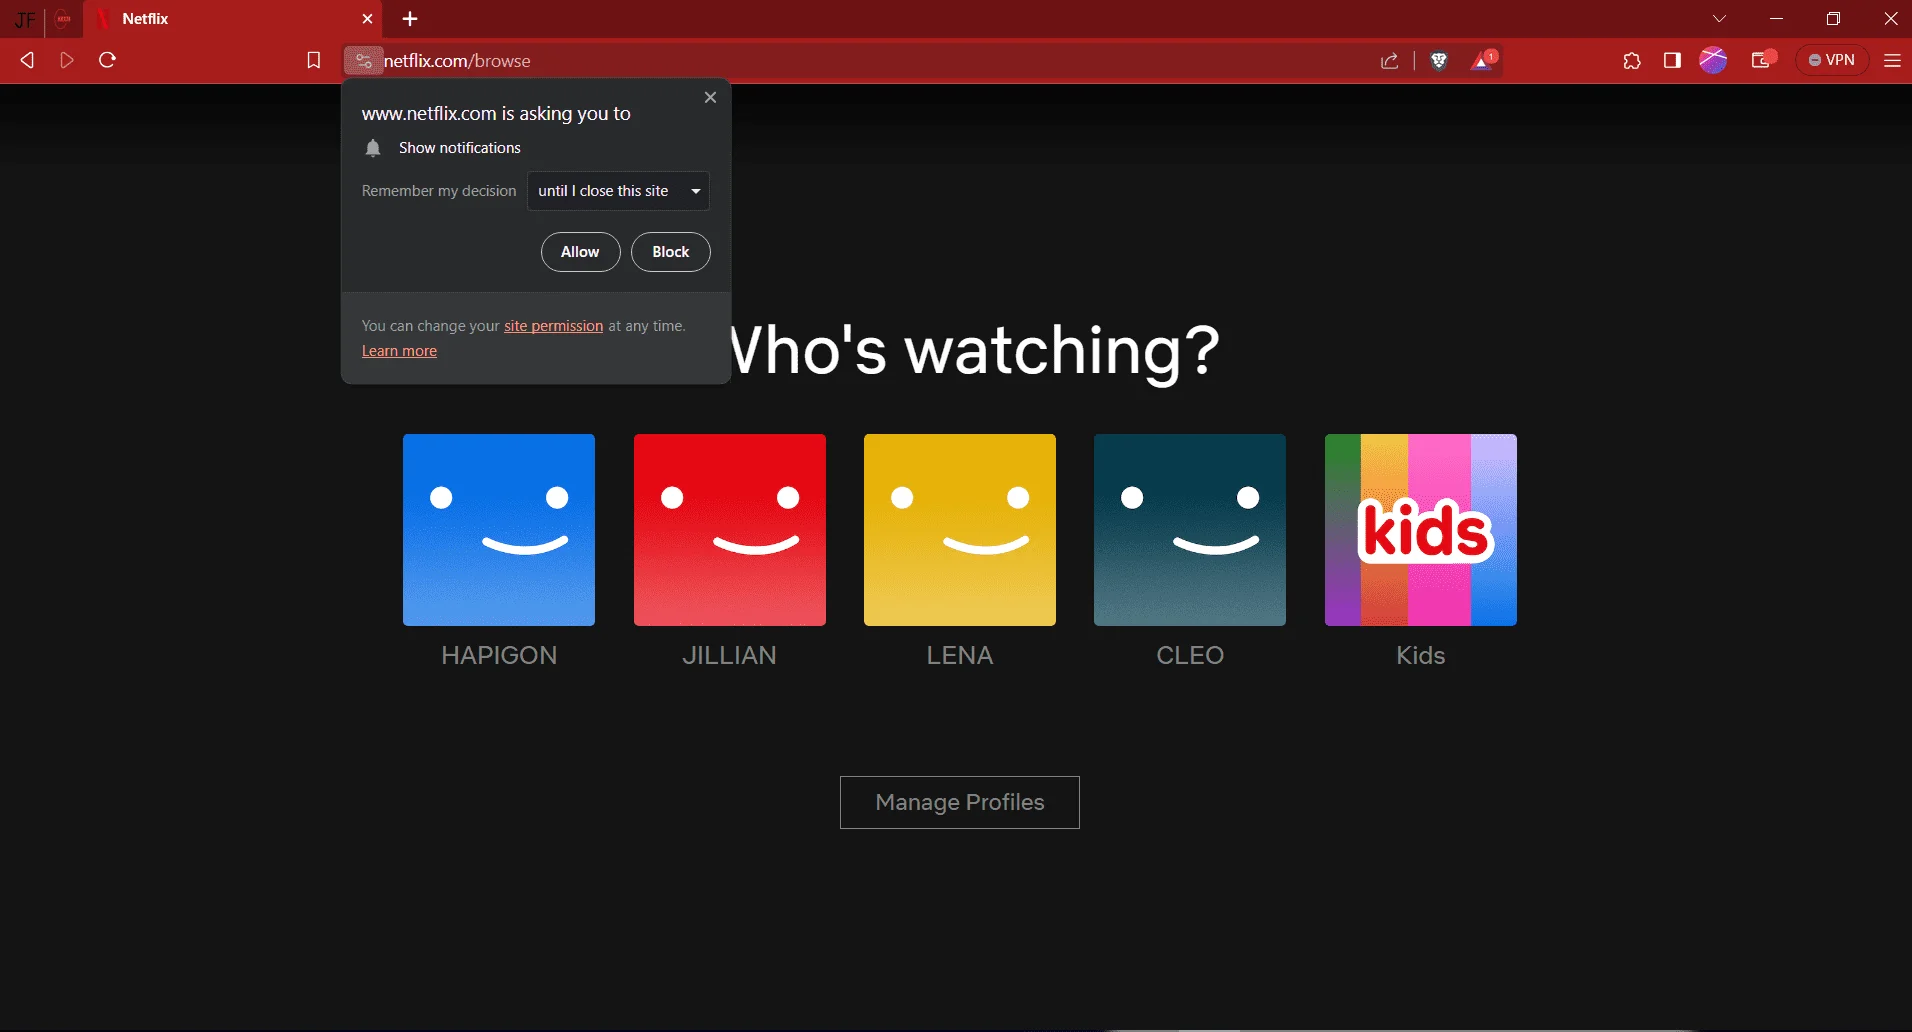Image resolution: width=1912 pixels, height=1032 pixels.
Task: Open the browser hamburger main menu
Action: point(1892,61)
